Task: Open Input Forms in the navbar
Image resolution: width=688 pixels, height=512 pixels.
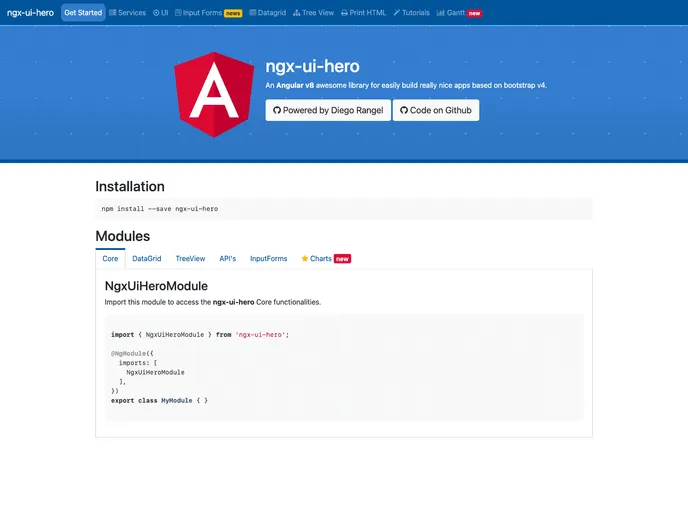Action: [x=207, y=13]
